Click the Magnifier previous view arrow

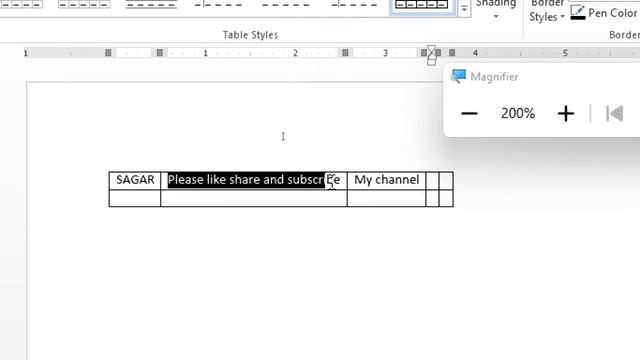click(615, 113)
